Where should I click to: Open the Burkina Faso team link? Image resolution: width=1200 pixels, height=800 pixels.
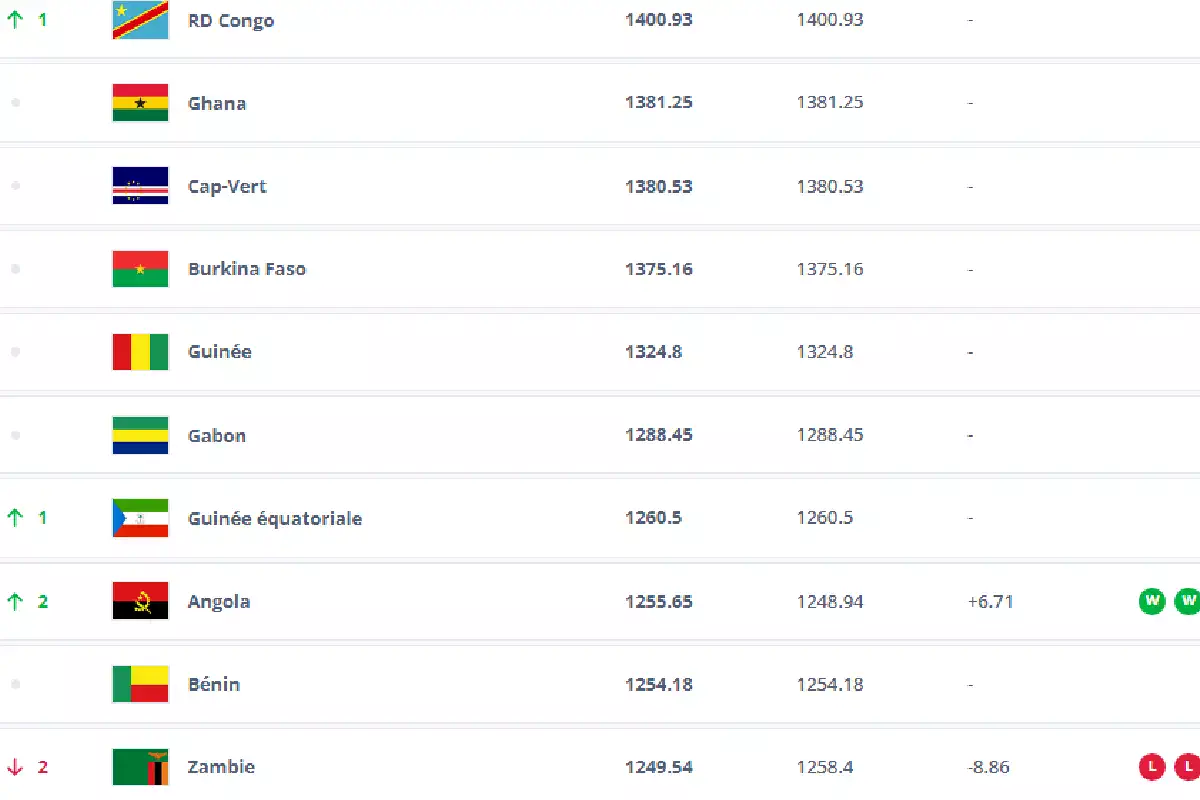tap(247, 269)
